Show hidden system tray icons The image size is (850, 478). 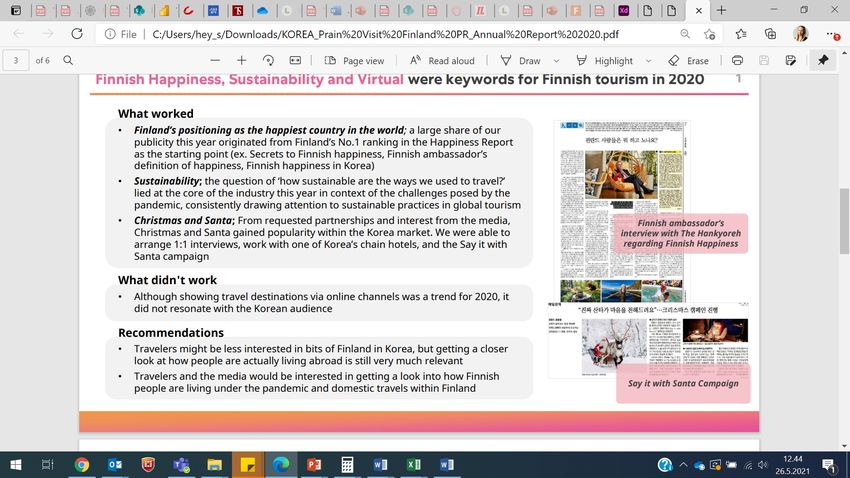(x=683, y=465)
